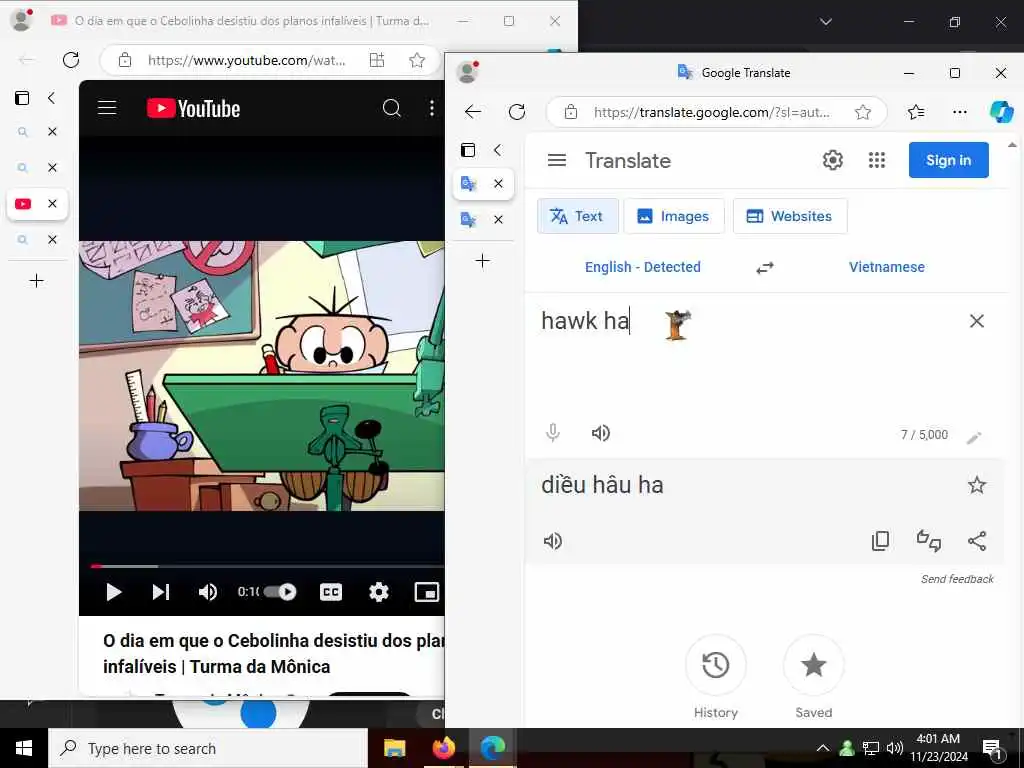Mute the YouTube player volume
This screenshot has width=1024, height=768.
click(208, 592)
